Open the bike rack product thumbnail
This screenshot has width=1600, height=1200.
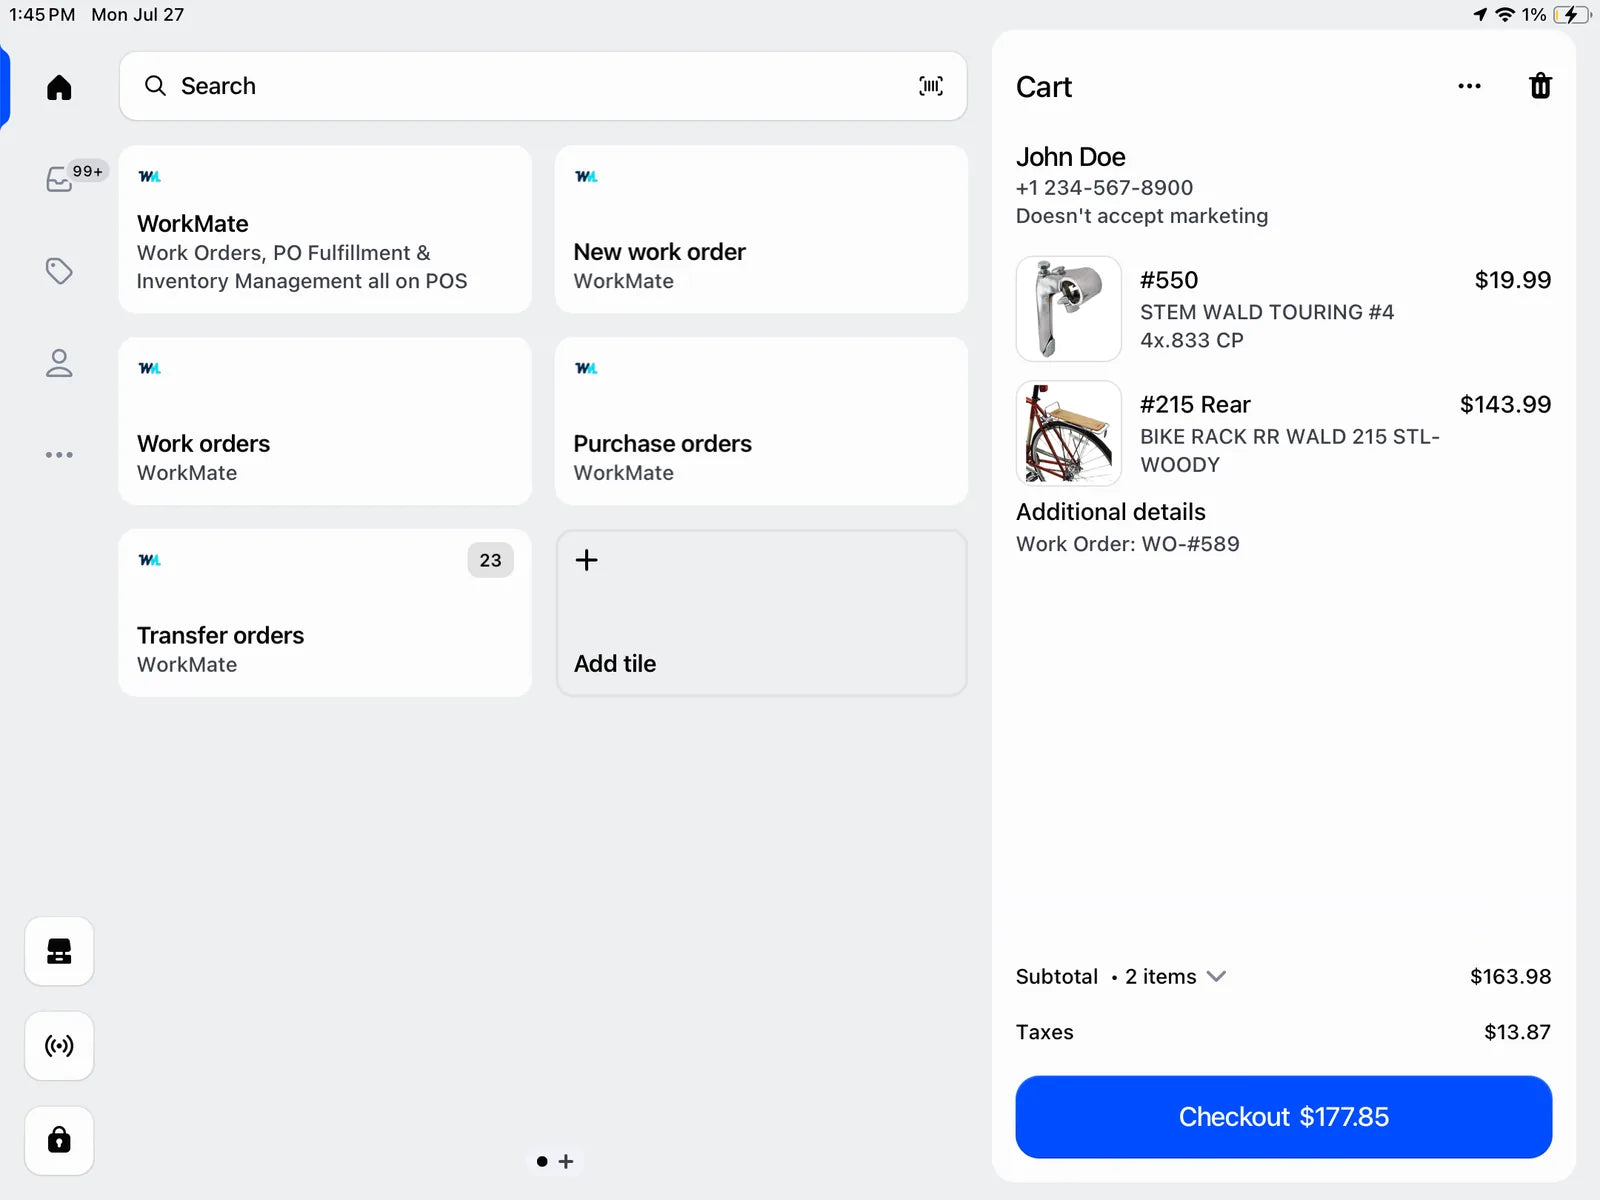coord(1069,433)
